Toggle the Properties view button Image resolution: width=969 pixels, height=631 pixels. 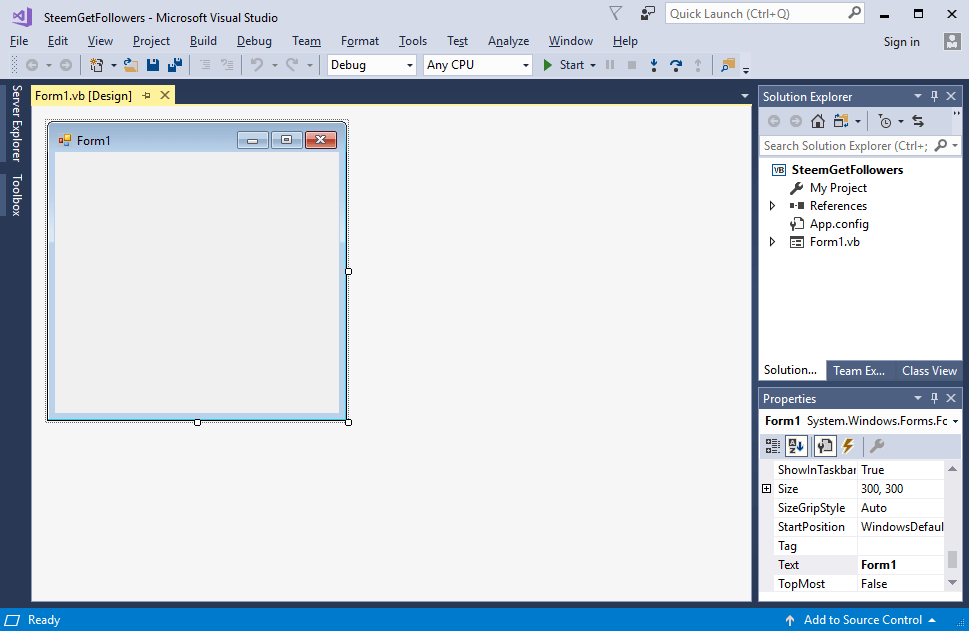pyautogui.click(x=824, y=446)
